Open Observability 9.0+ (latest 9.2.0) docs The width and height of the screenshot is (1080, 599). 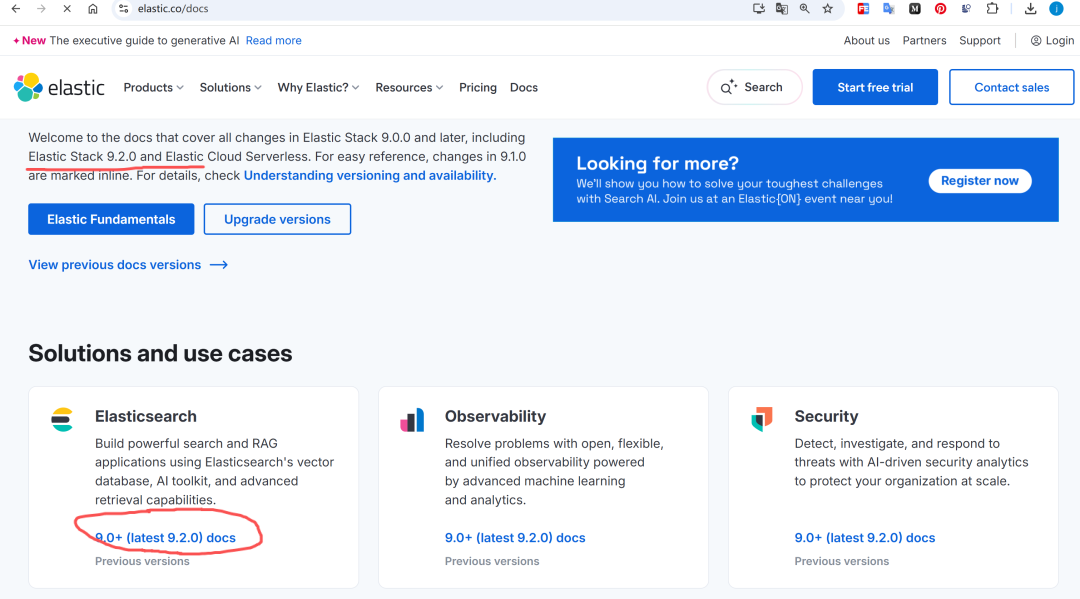(x=515, y=538)
